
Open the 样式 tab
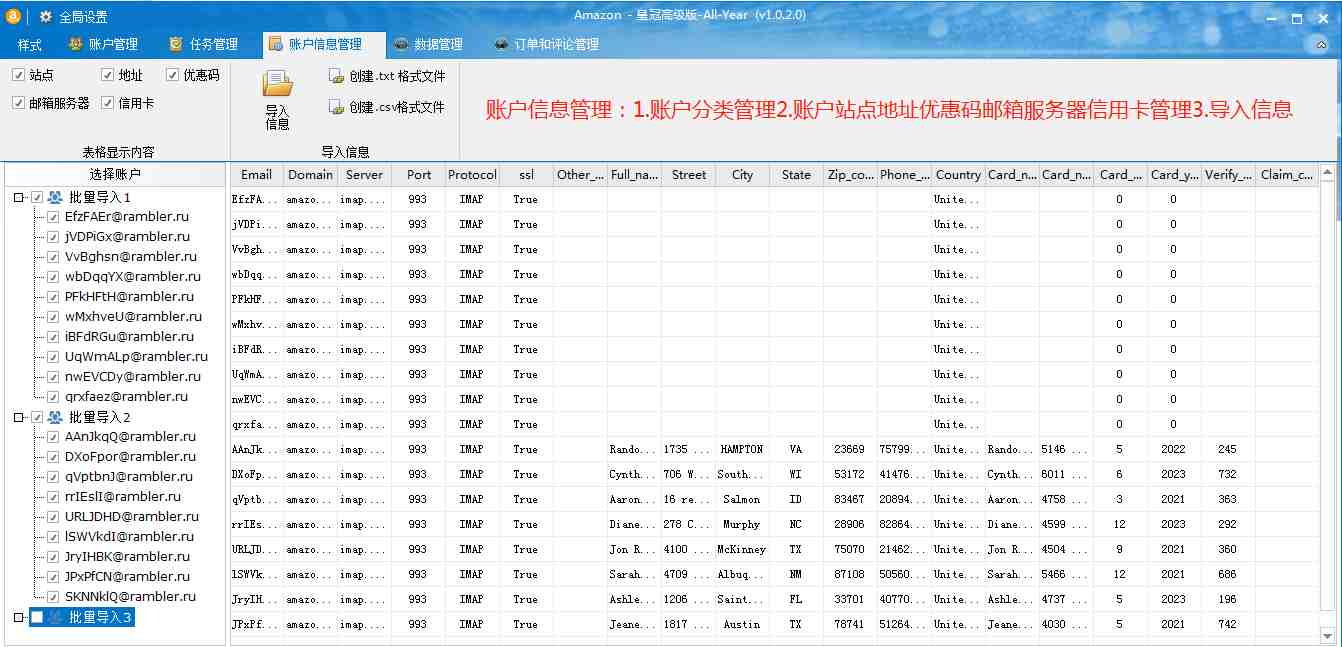(29, 45)
